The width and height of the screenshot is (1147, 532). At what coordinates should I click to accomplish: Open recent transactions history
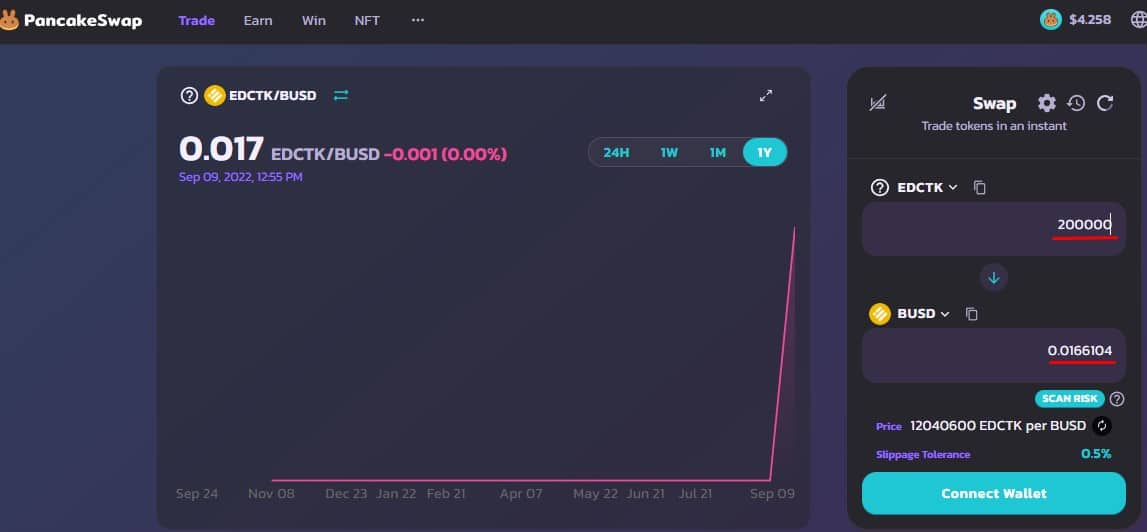pyautogui.click(x=1076, y=102)
